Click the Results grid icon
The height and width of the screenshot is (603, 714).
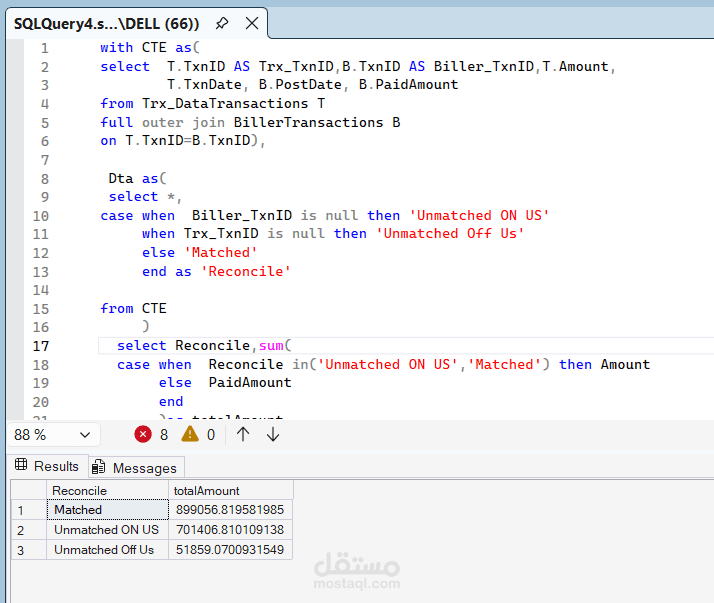click(x=21, y=465)
